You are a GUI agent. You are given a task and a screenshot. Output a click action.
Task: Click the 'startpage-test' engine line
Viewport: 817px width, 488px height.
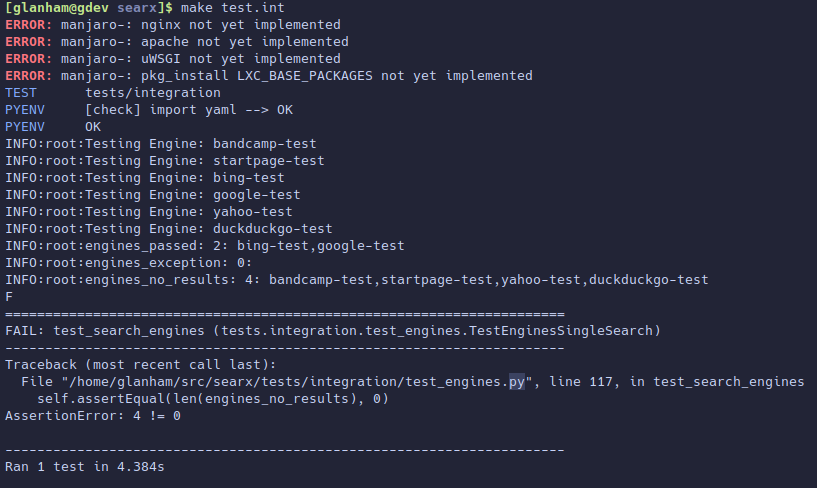tap(165, 161)
